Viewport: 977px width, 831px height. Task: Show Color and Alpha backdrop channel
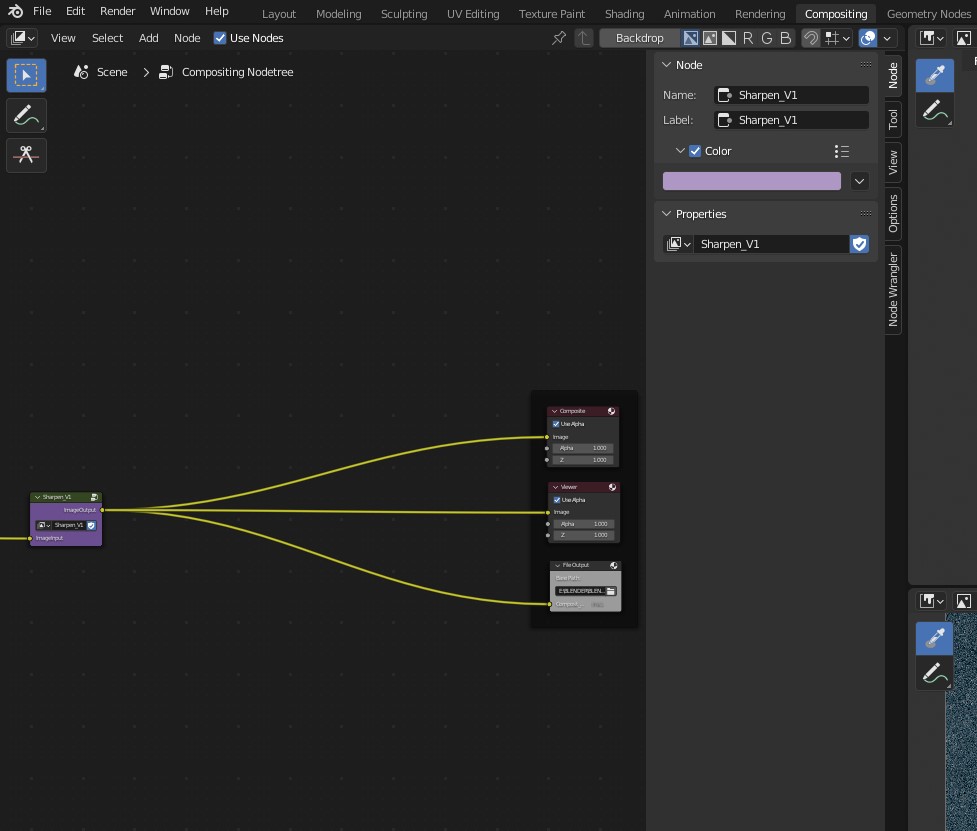coord(690,38)
